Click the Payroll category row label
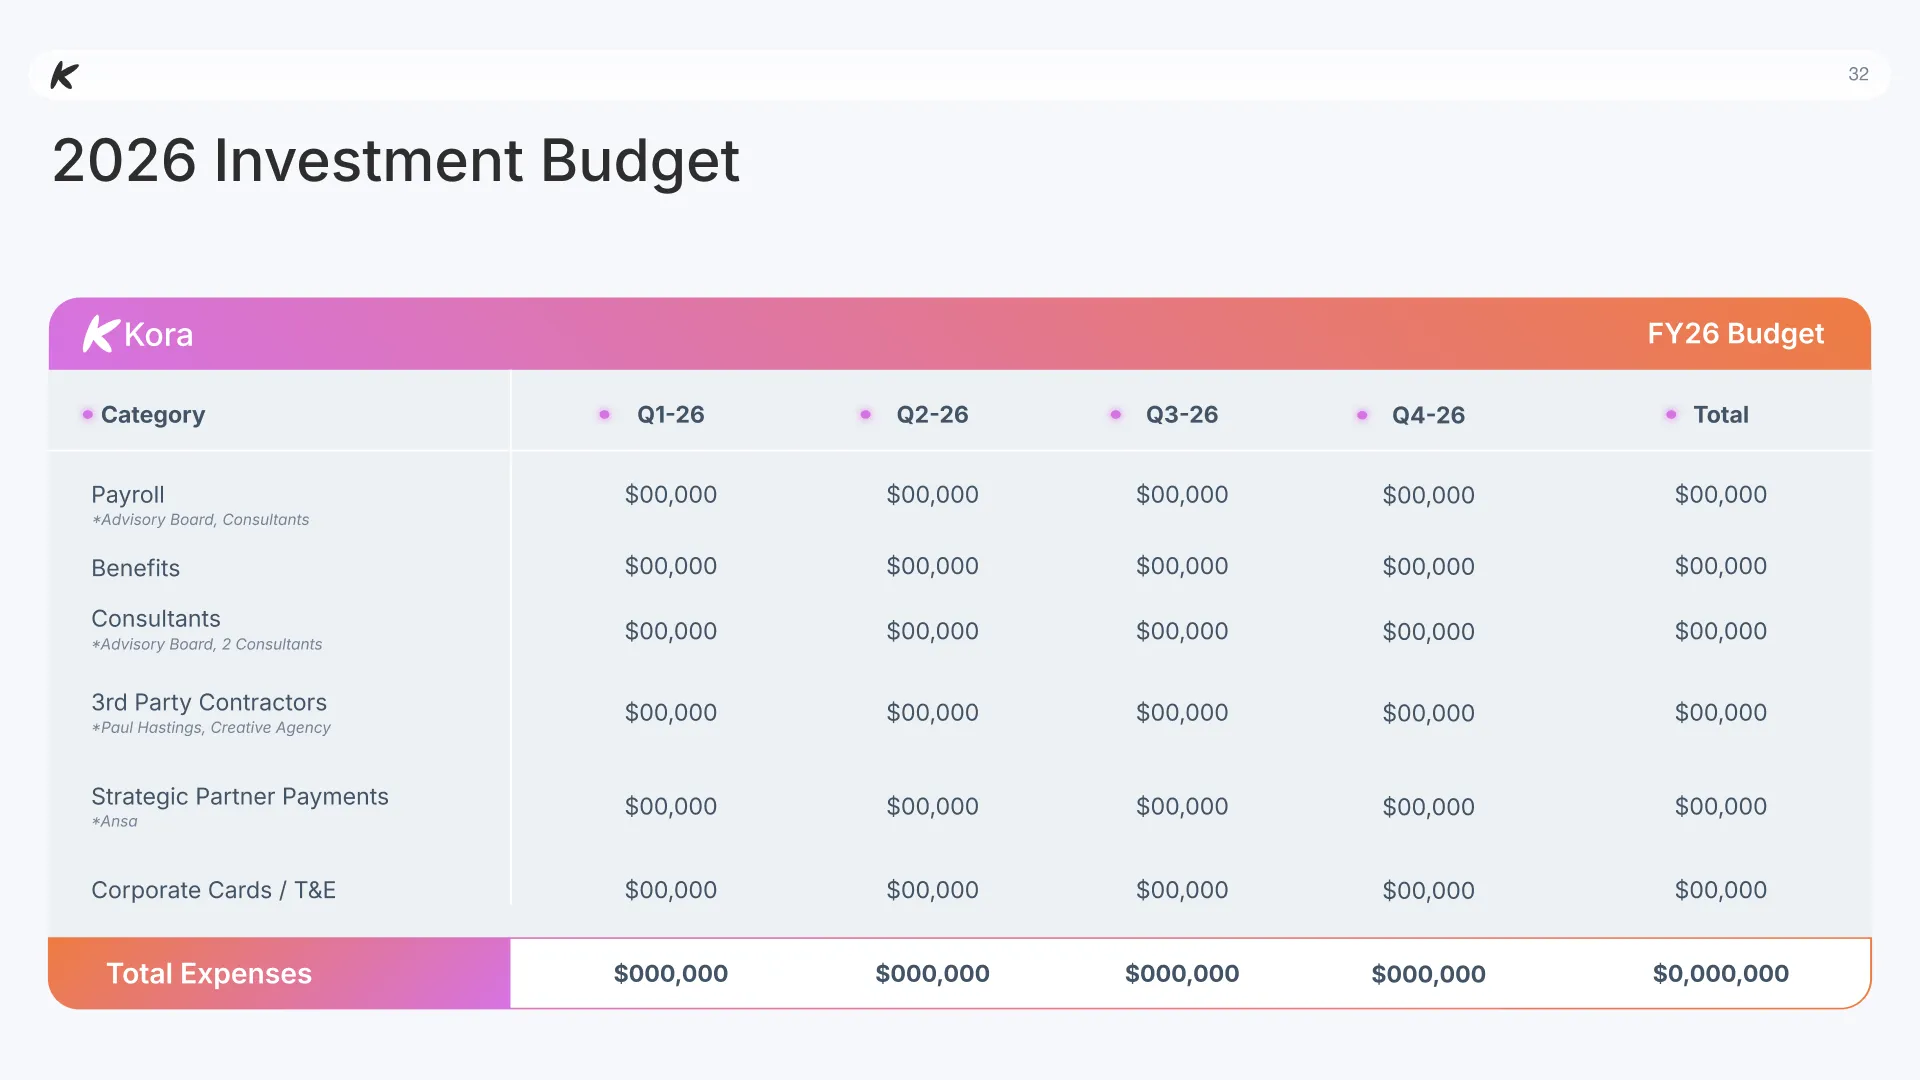This screenshot has height=1080, width=1920. pos(128,494)
